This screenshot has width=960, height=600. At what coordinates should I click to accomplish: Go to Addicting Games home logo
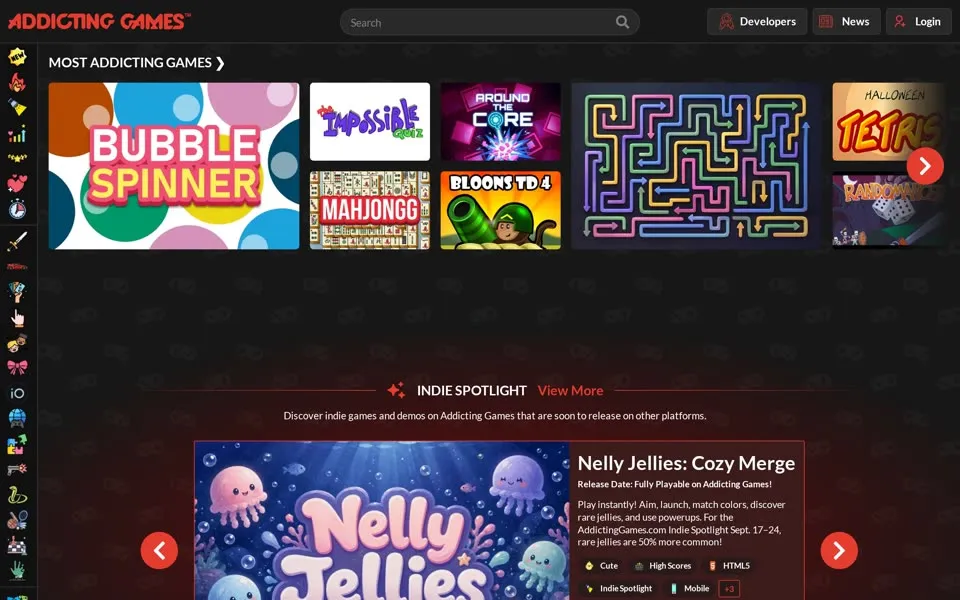(99, 21)
